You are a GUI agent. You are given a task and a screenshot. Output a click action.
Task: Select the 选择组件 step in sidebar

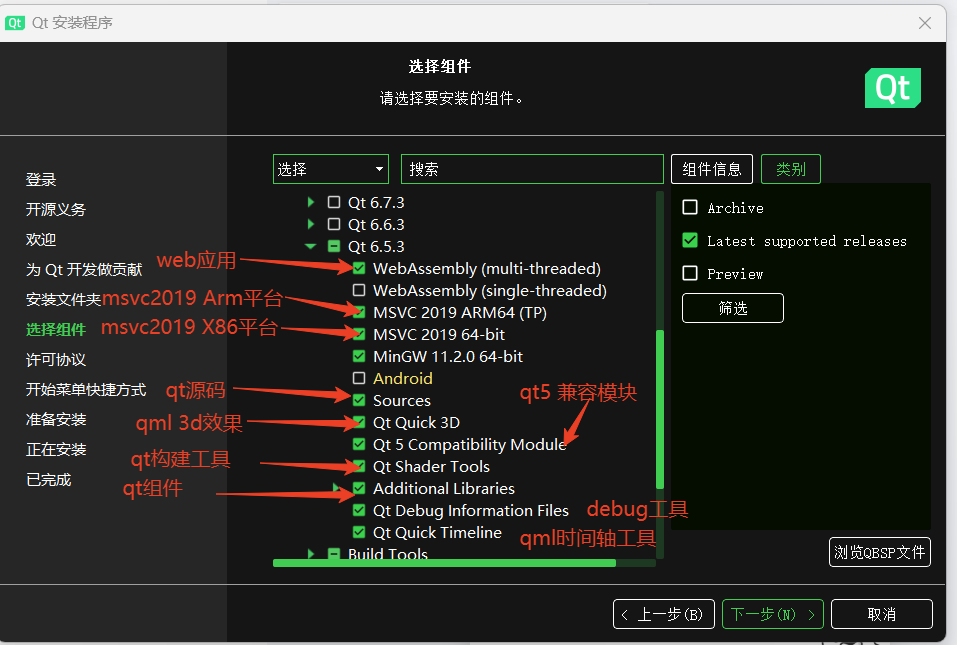pos(56,330)
